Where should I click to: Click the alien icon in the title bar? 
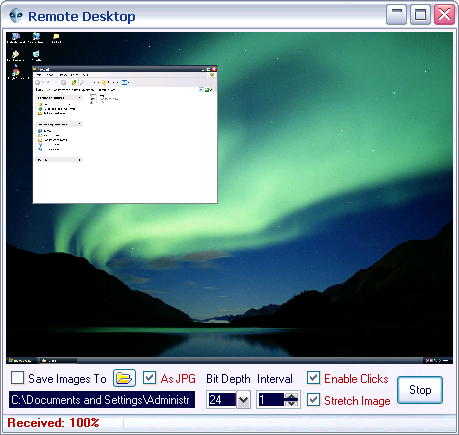pos(16,16)
